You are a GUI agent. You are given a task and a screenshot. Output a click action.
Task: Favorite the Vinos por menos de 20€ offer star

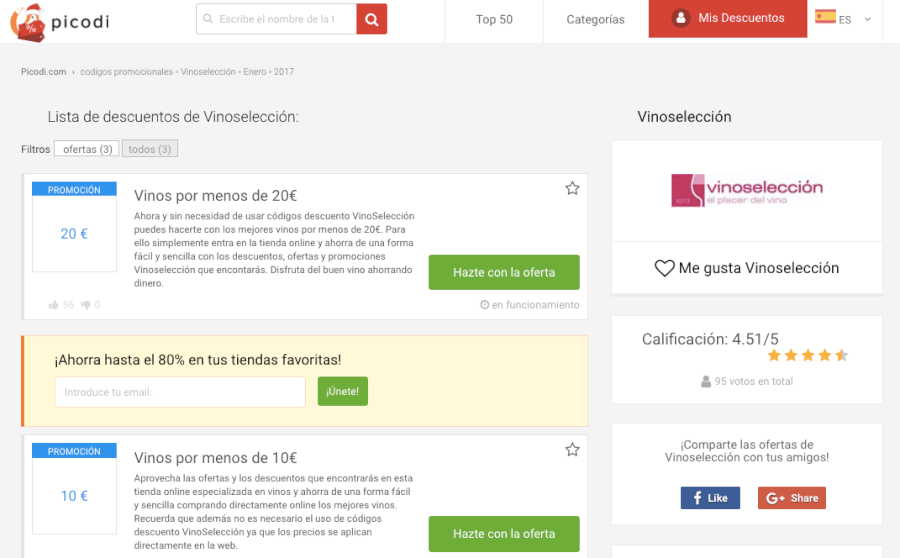(x=572, y=188)
